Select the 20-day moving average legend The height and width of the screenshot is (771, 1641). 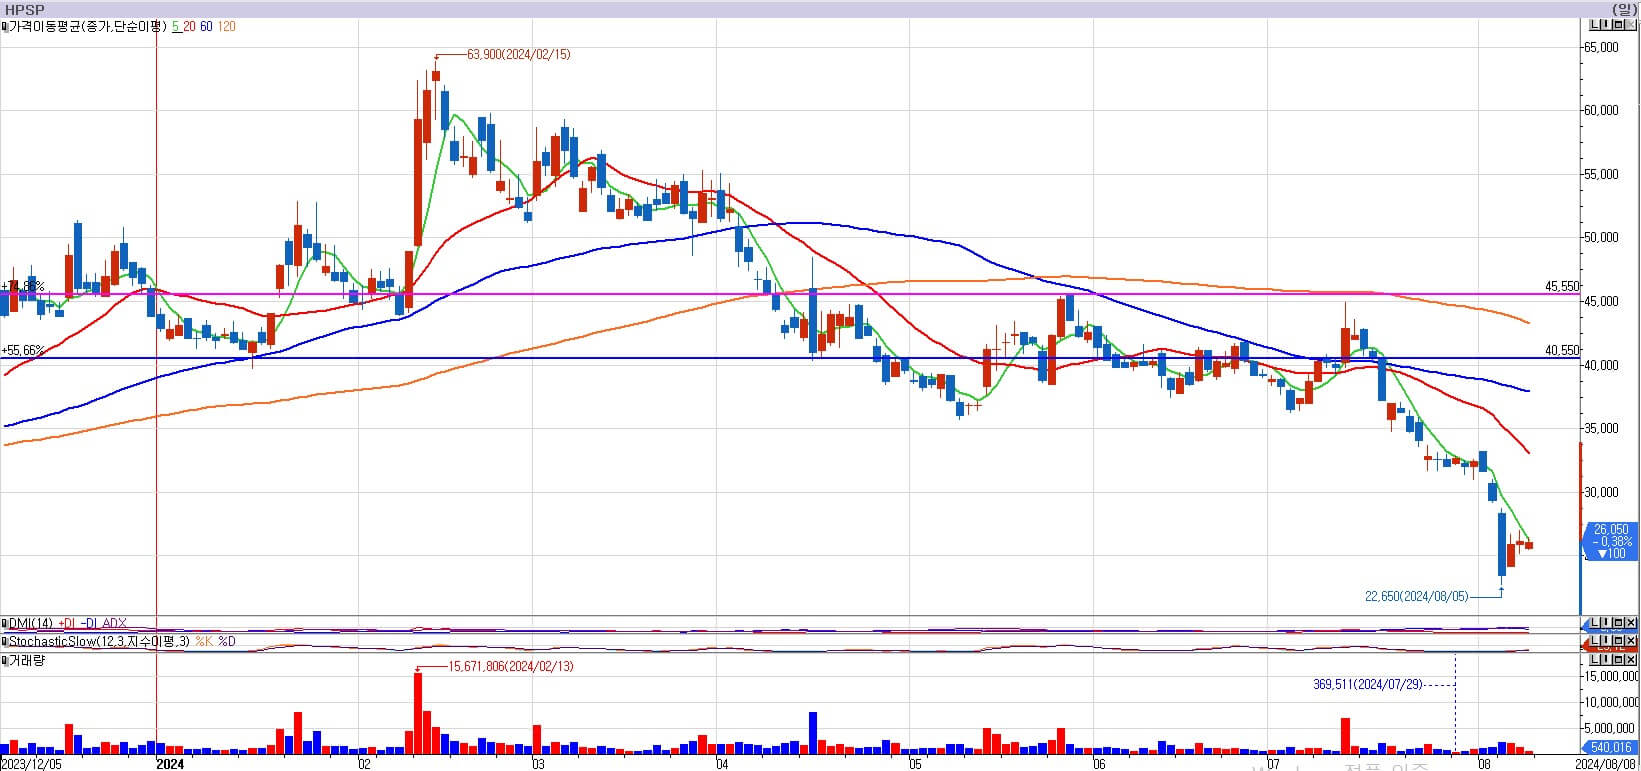pos(189,26)
